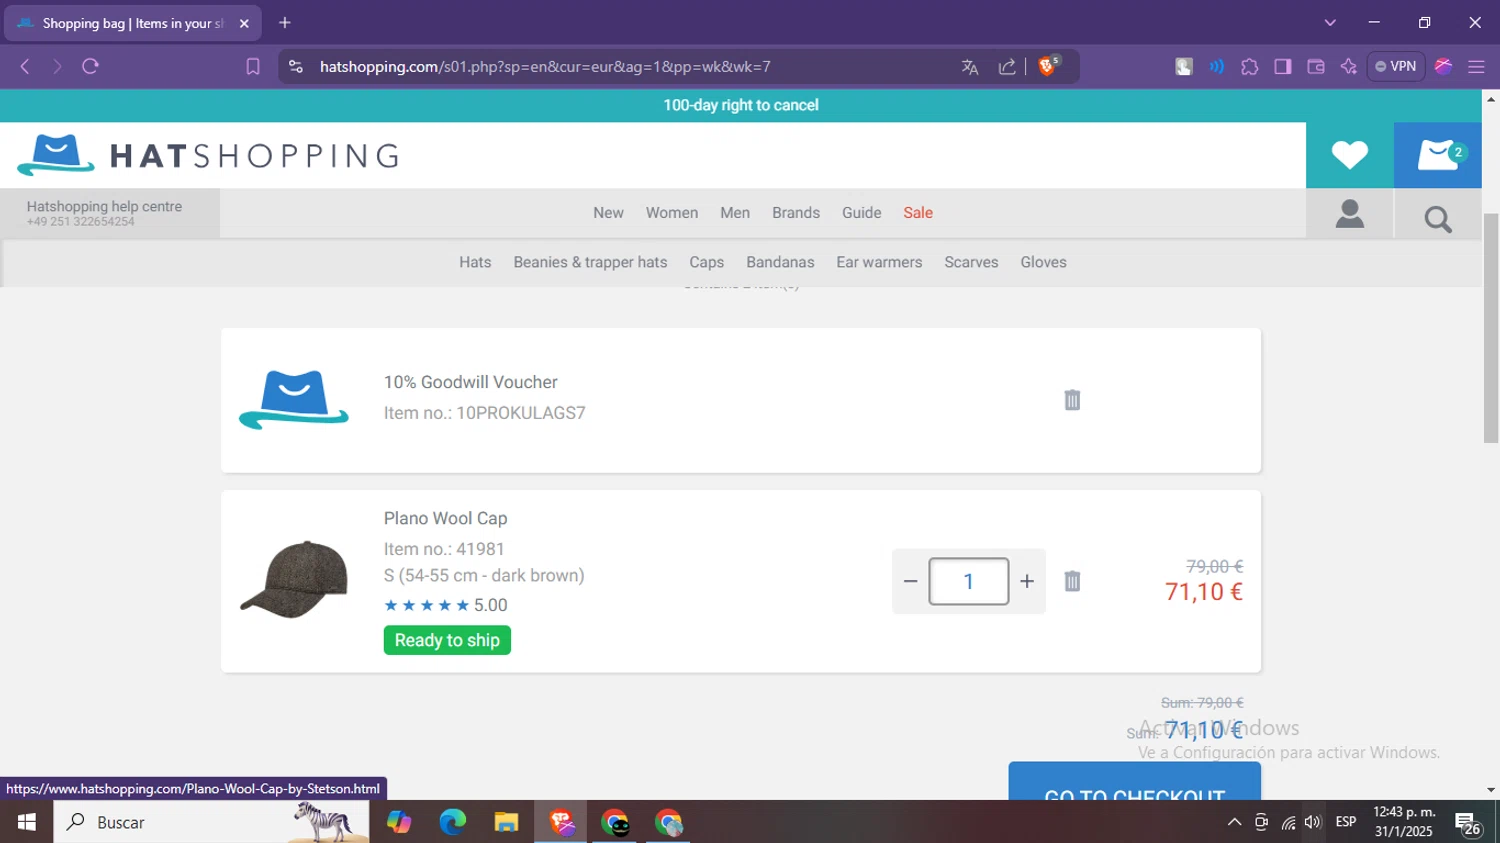Toggle the VPN button

point(1396,66)
